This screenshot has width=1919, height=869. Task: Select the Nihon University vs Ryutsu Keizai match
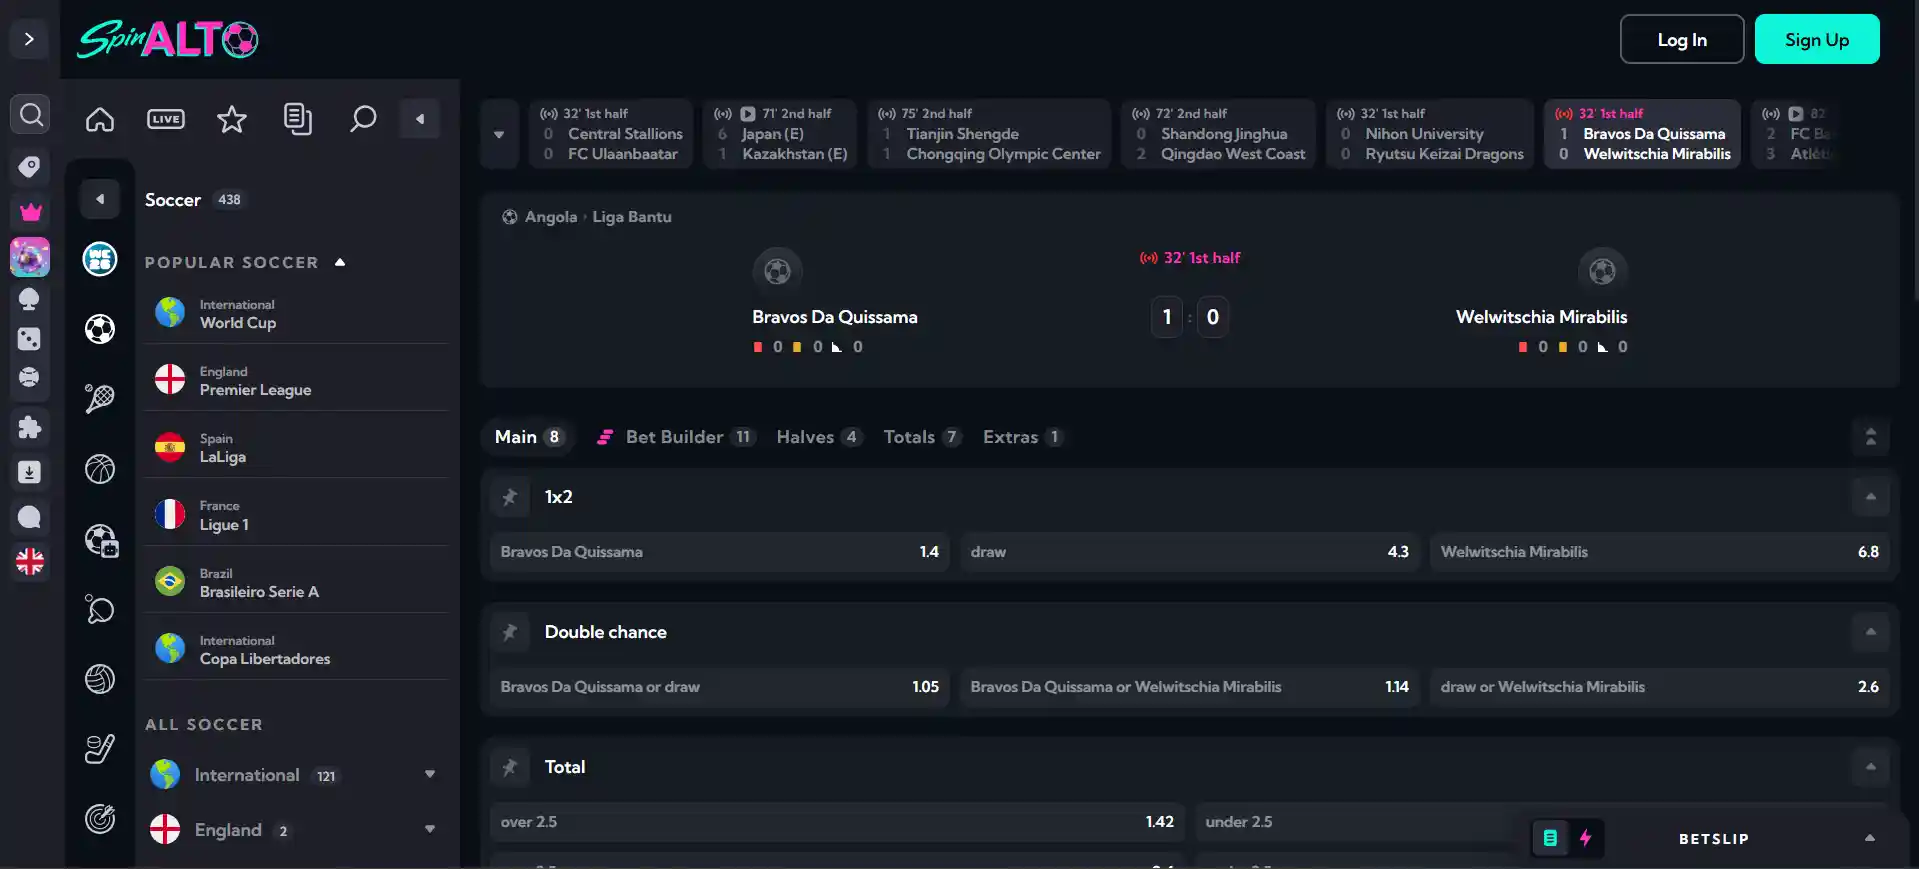(x=1430, y=134)
